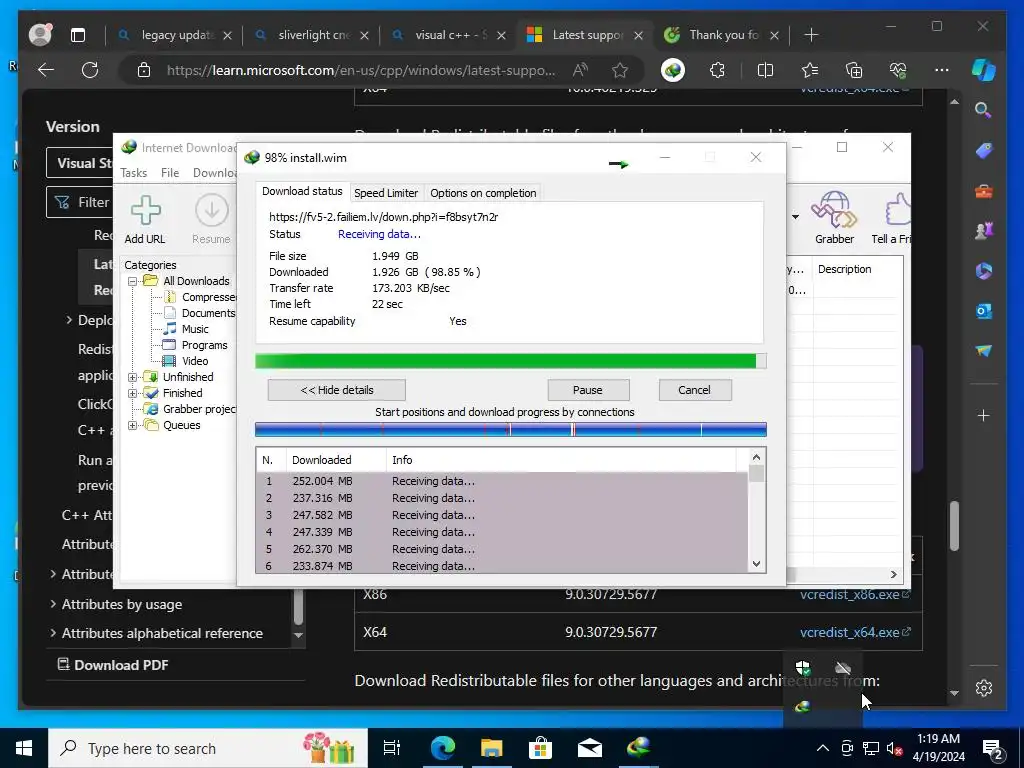This screenshot has width=1024, height=768.
Task: Go back in Edge browser
Action: click(x=46, y=70)
